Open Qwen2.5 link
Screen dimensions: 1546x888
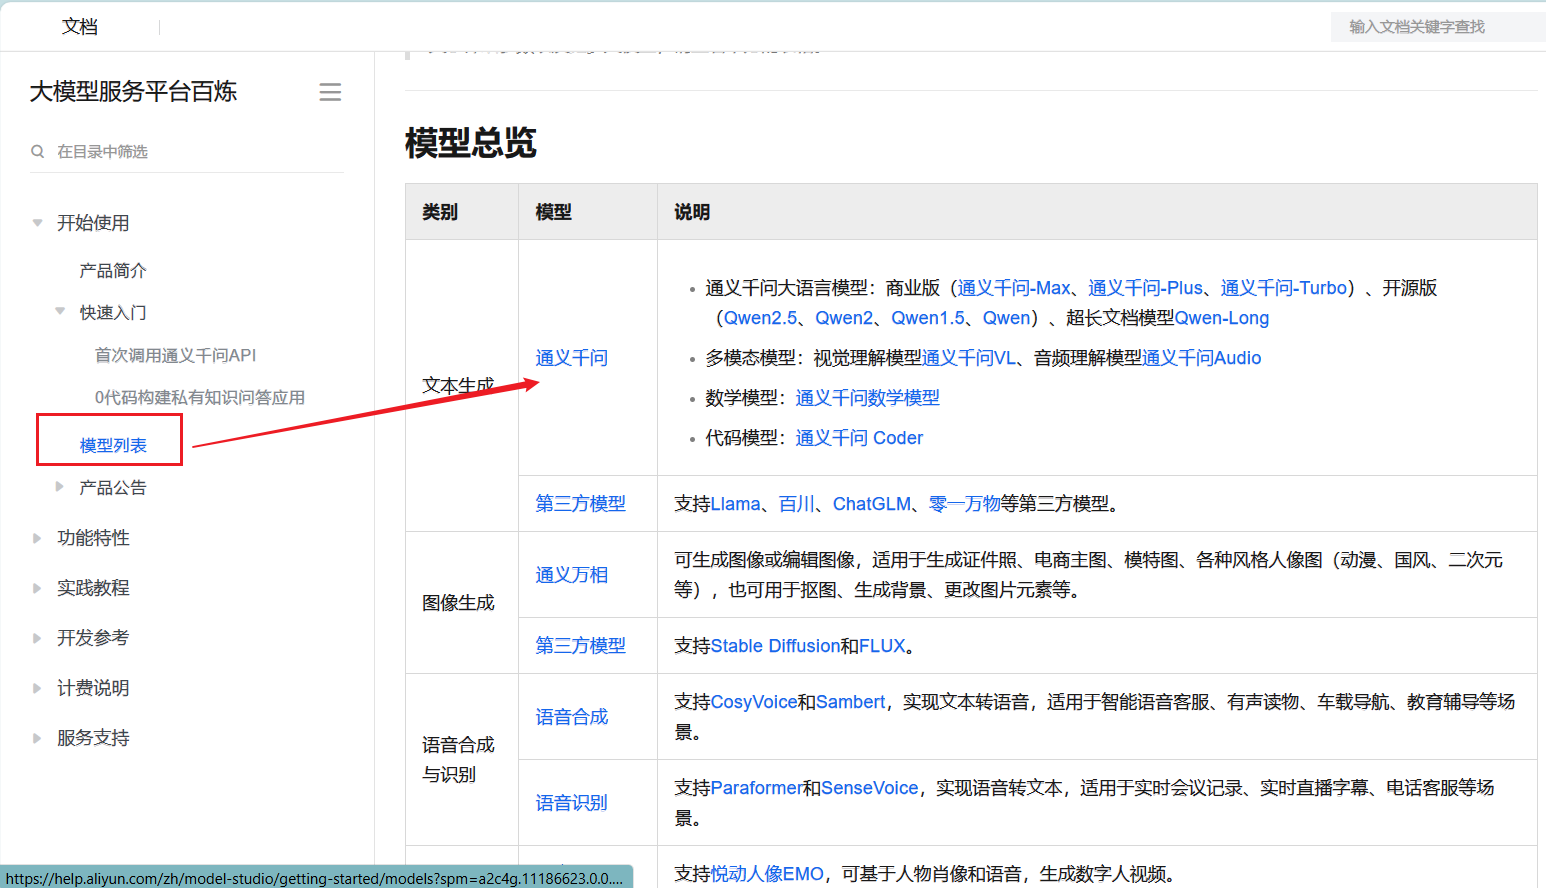(x=760, y=318)
